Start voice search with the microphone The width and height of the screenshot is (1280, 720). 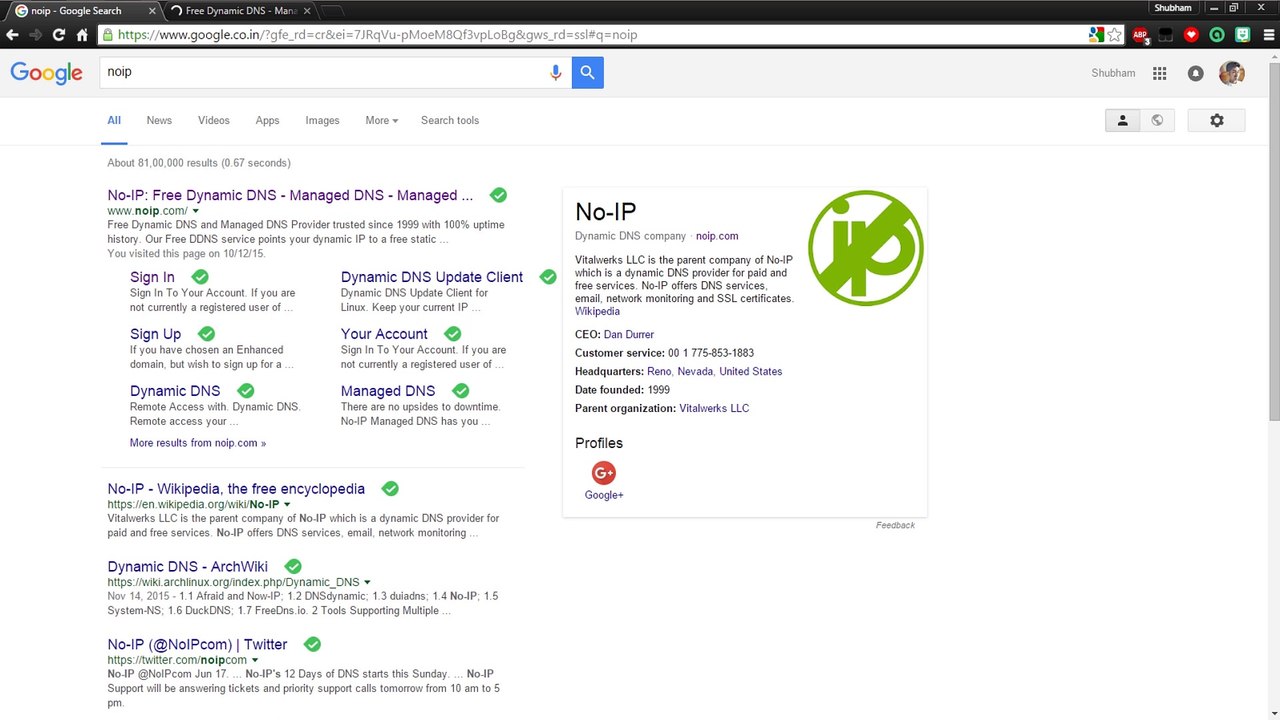coord(556,72)
